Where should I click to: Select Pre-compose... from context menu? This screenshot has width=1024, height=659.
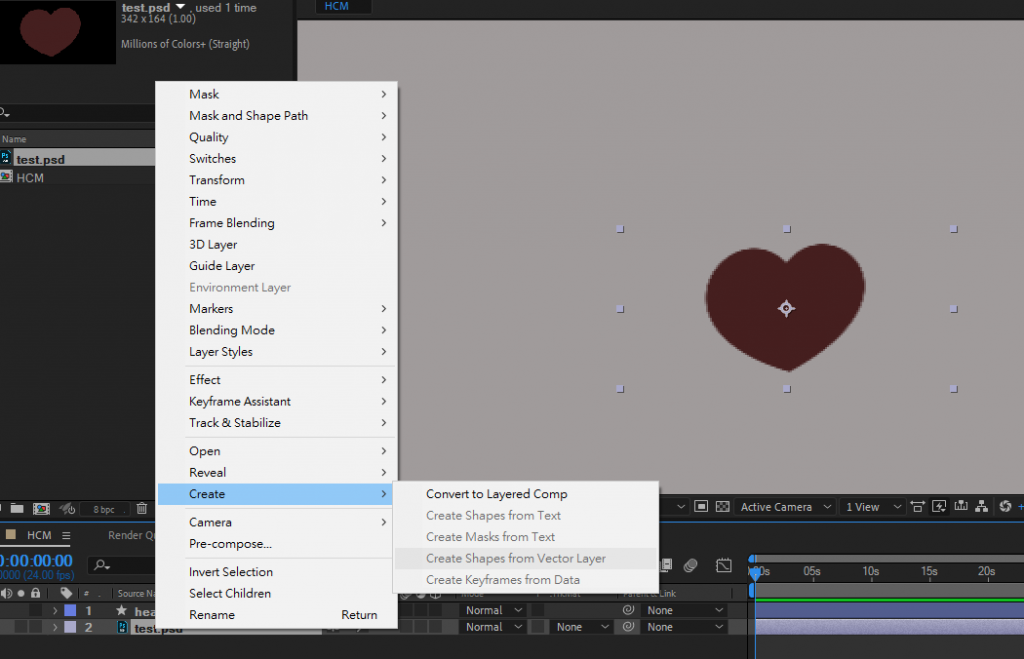tap(277, 543)
